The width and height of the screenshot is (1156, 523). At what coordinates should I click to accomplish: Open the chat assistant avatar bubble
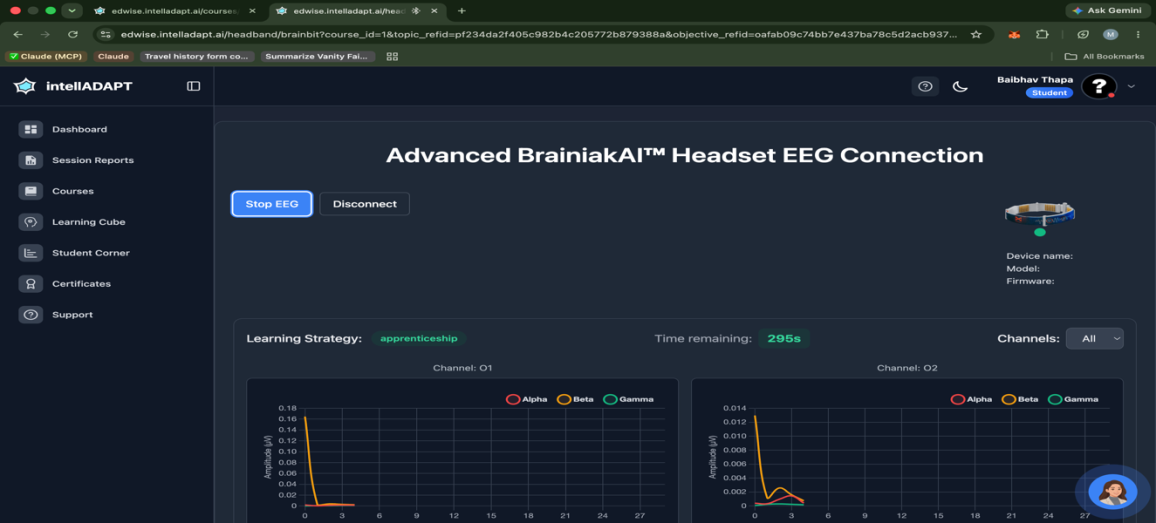pyautogui.click(x=1113, y=492)
